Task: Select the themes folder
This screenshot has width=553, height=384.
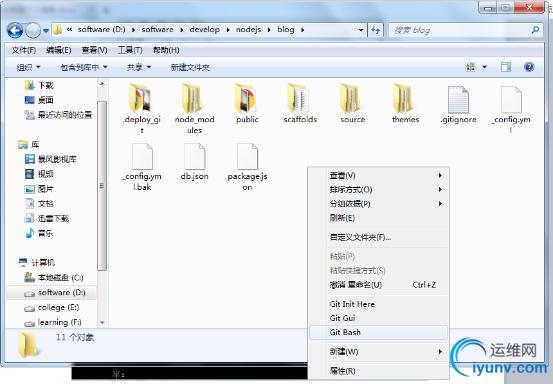Action: pos(406,104)
